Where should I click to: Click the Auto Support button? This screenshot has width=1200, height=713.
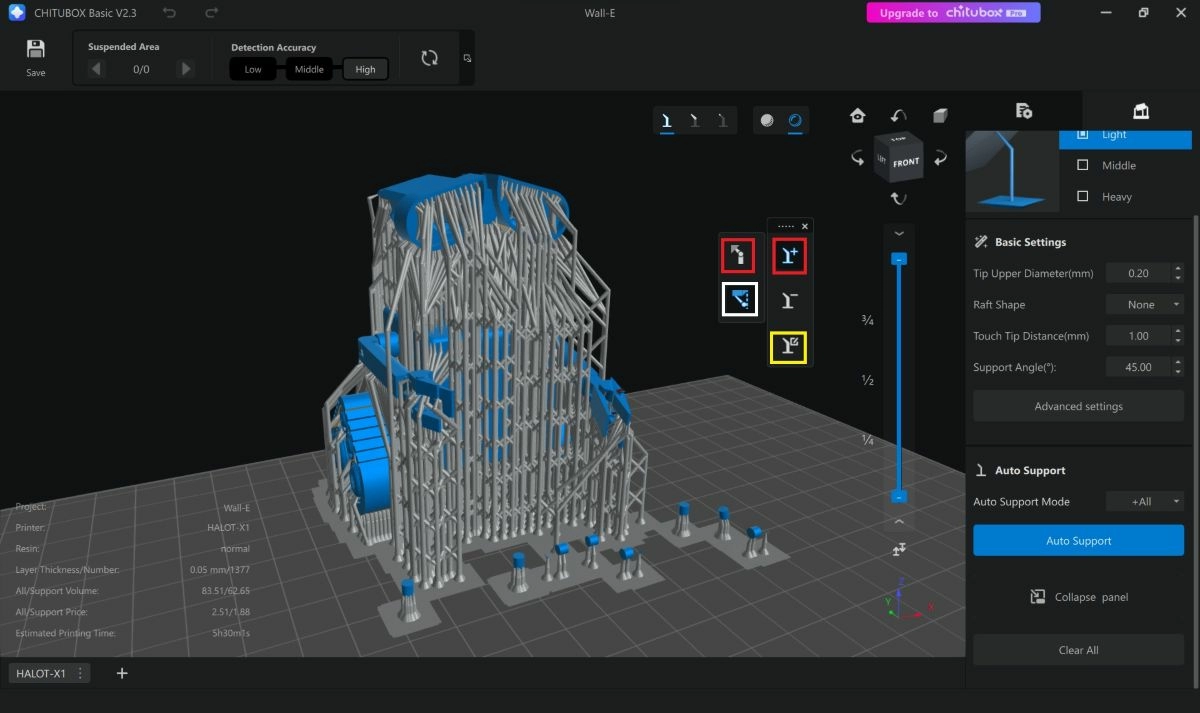1078,541
